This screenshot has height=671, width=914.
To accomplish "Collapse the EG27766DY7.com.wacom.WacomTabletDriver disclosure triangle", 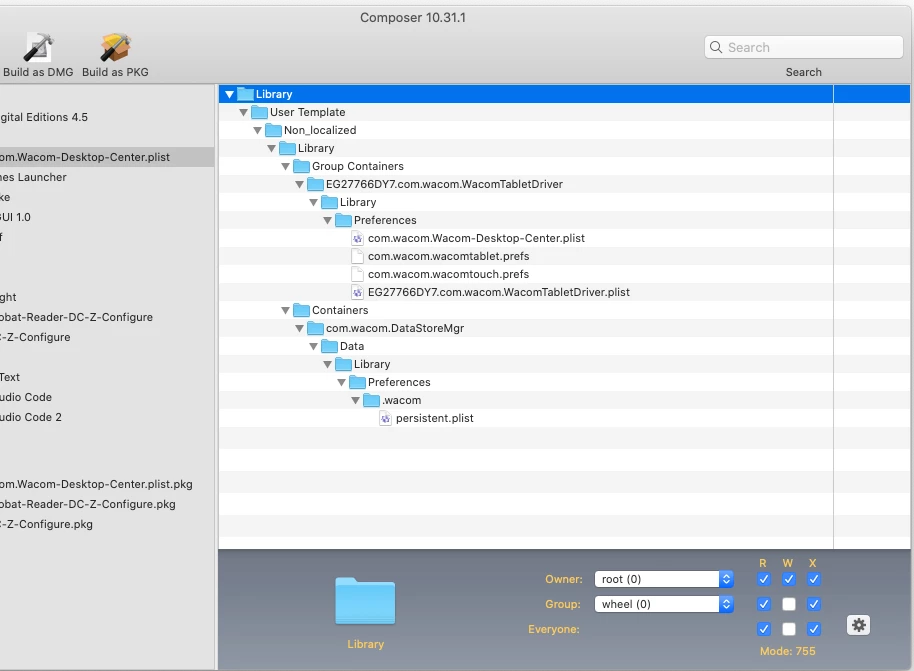I will [300, 185].
